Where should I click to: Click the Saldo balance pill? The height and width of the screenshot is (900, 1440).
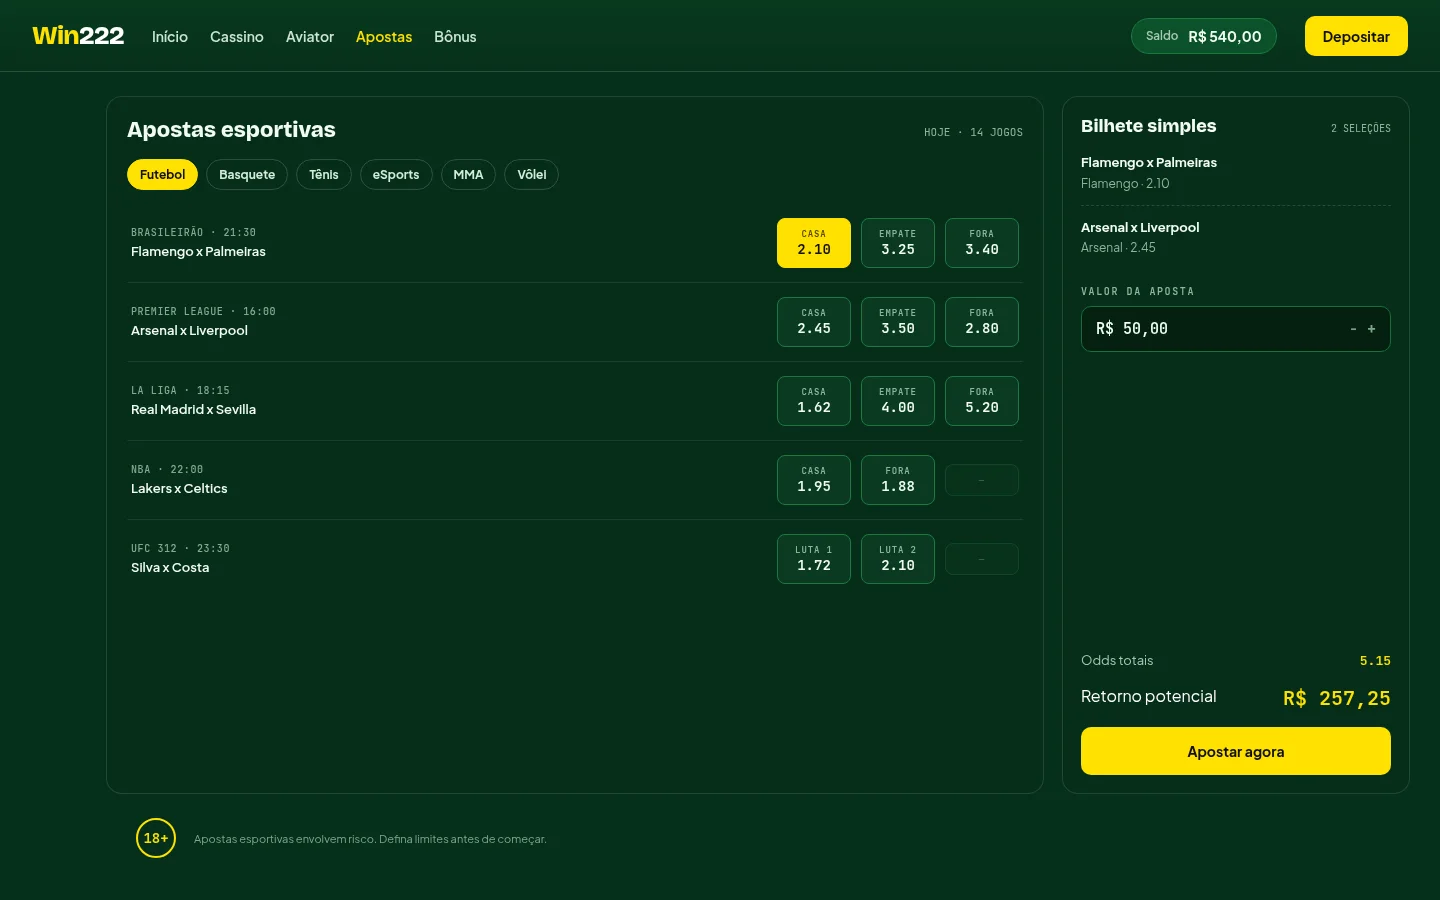pyautogui.click(x=1204, y=36)
